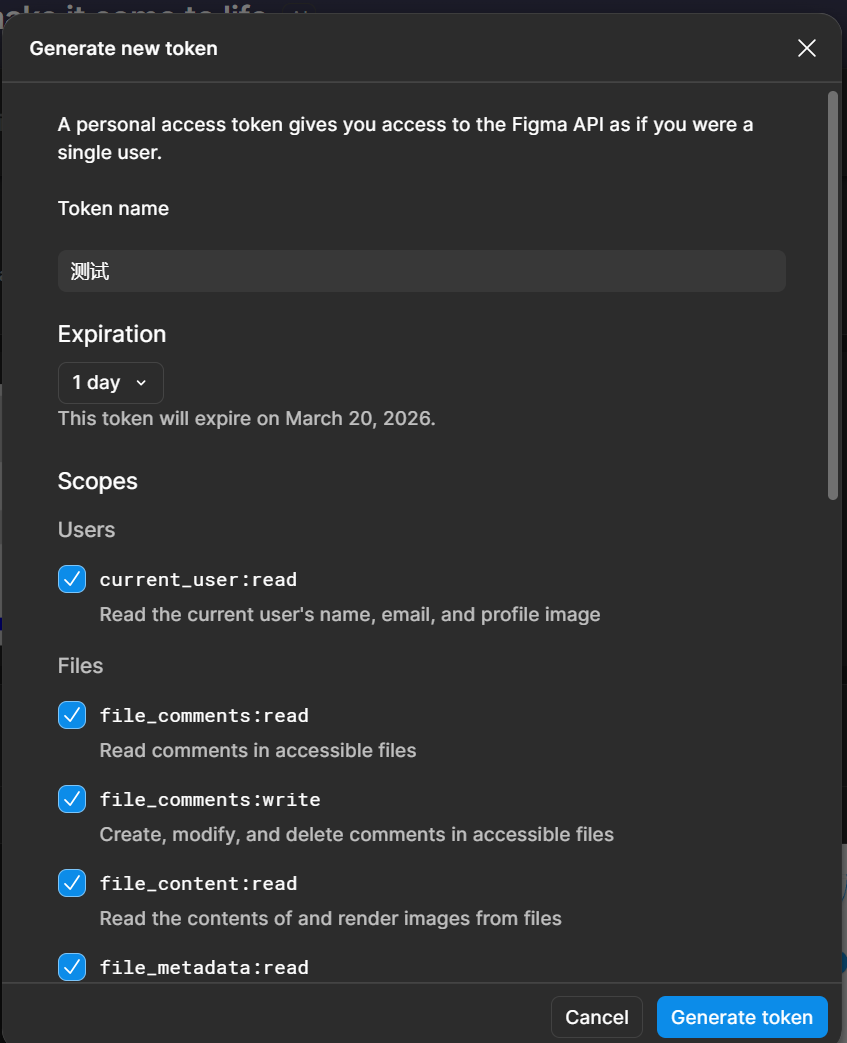This screenshot has width=847, height=1043.
Task: Uncheck the current_user:read checkbox
Action: (72, 579)
